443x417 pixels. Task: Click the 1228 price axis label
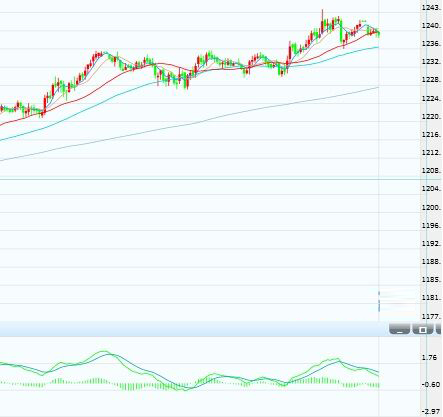[432, 80]
